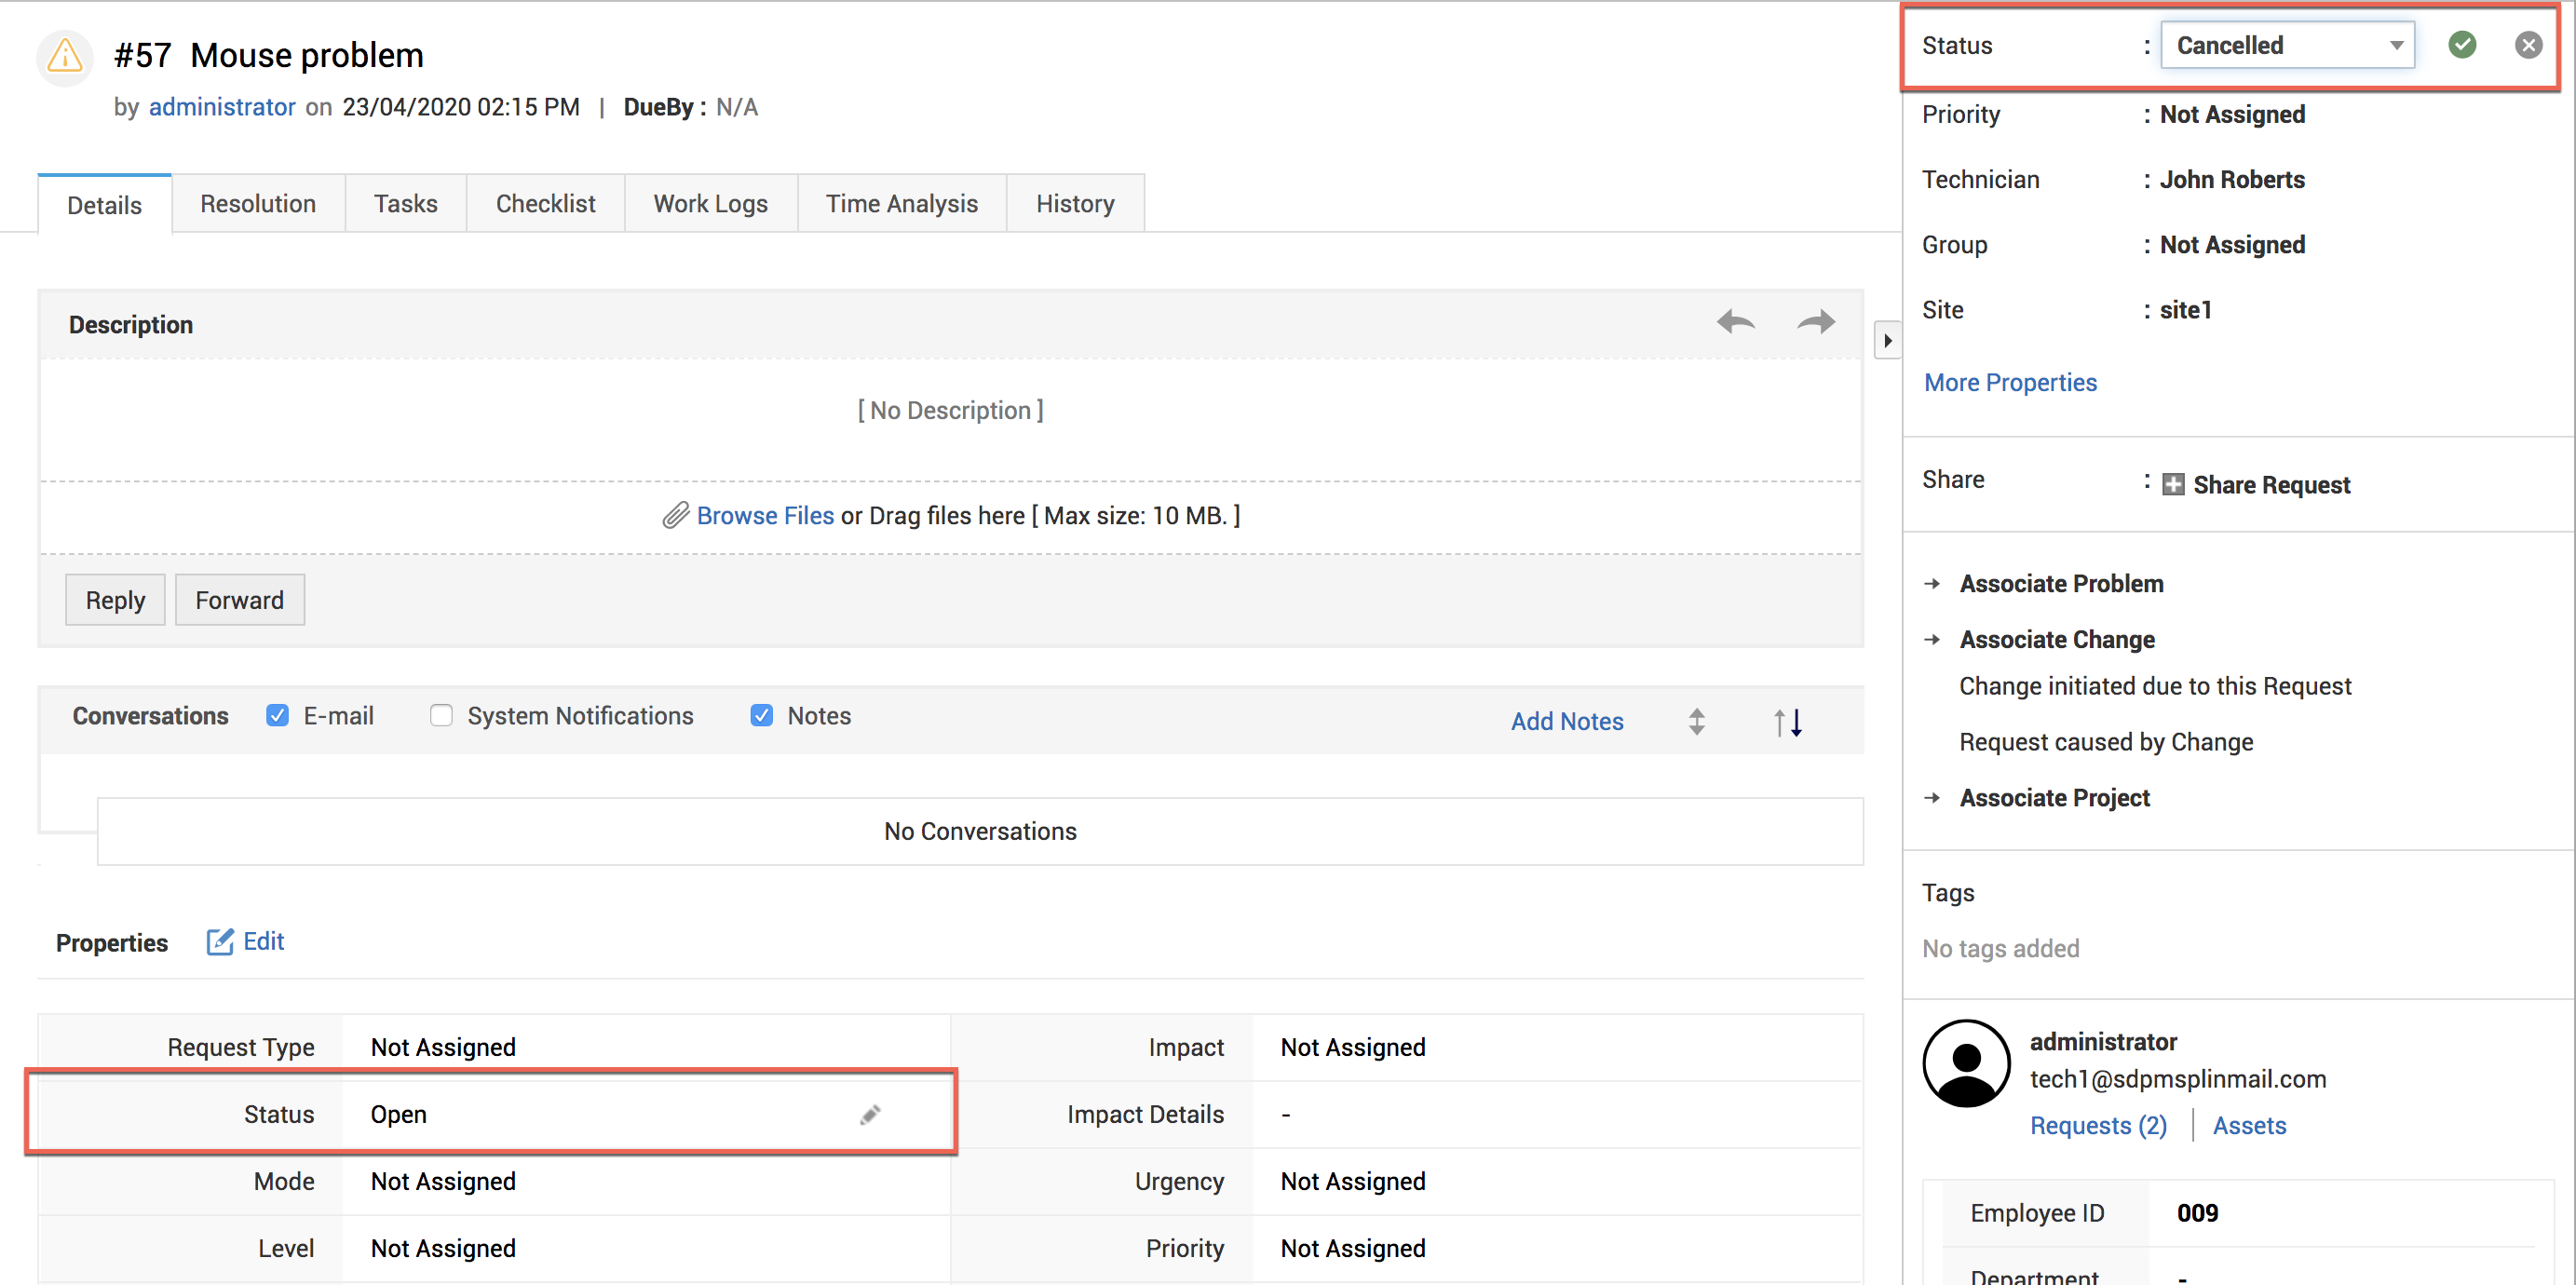This screenshot has width=2576, height=1285.
Task: Click the next request arrow in Description
Action: 1816,322
